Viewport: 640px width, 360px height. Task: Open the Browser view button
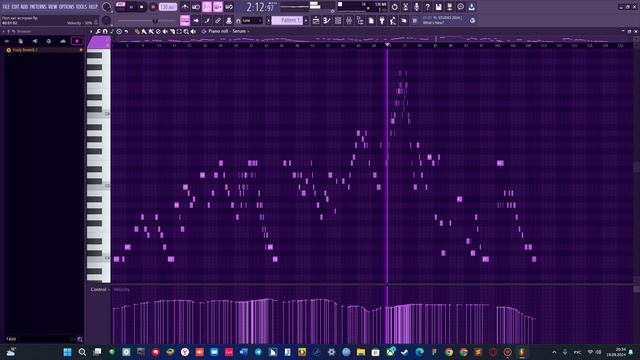[360, 20]
